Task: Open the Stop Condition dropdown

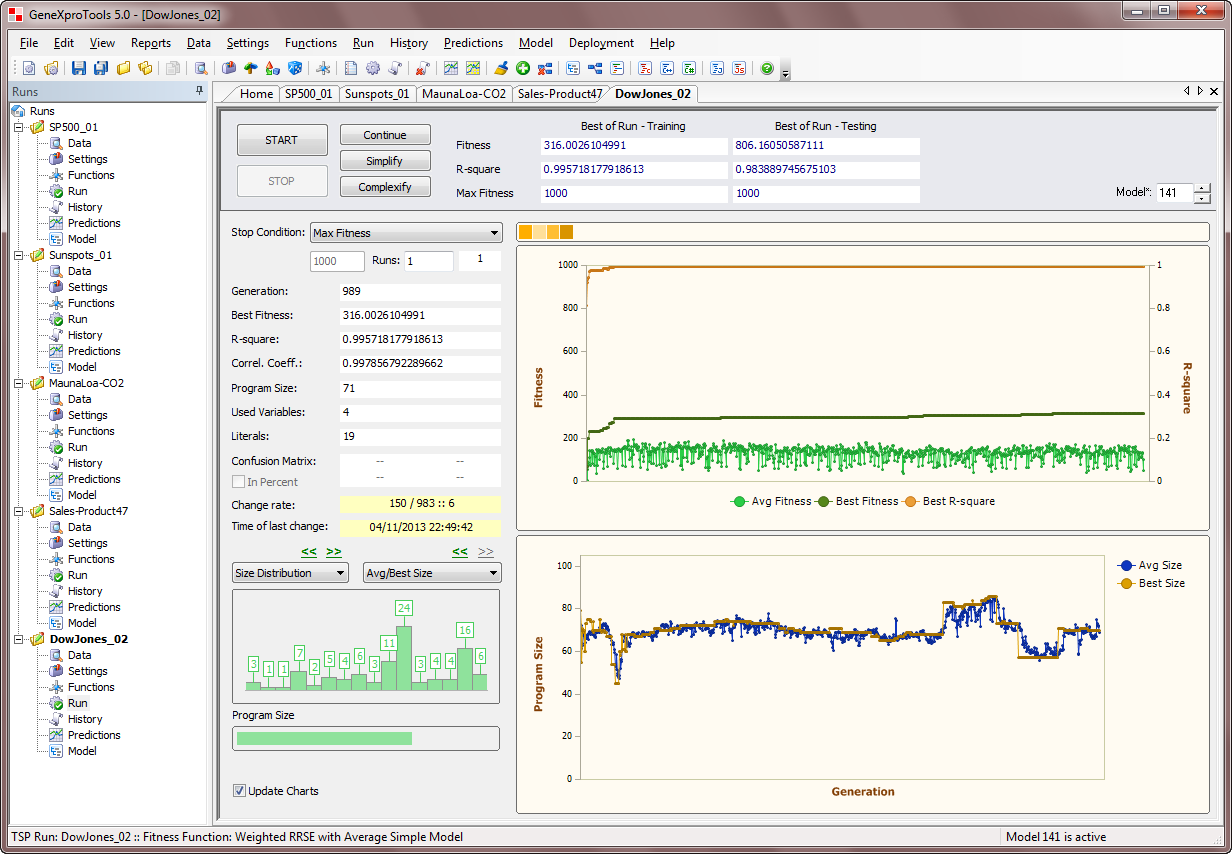Action: (x=405, y=233)
